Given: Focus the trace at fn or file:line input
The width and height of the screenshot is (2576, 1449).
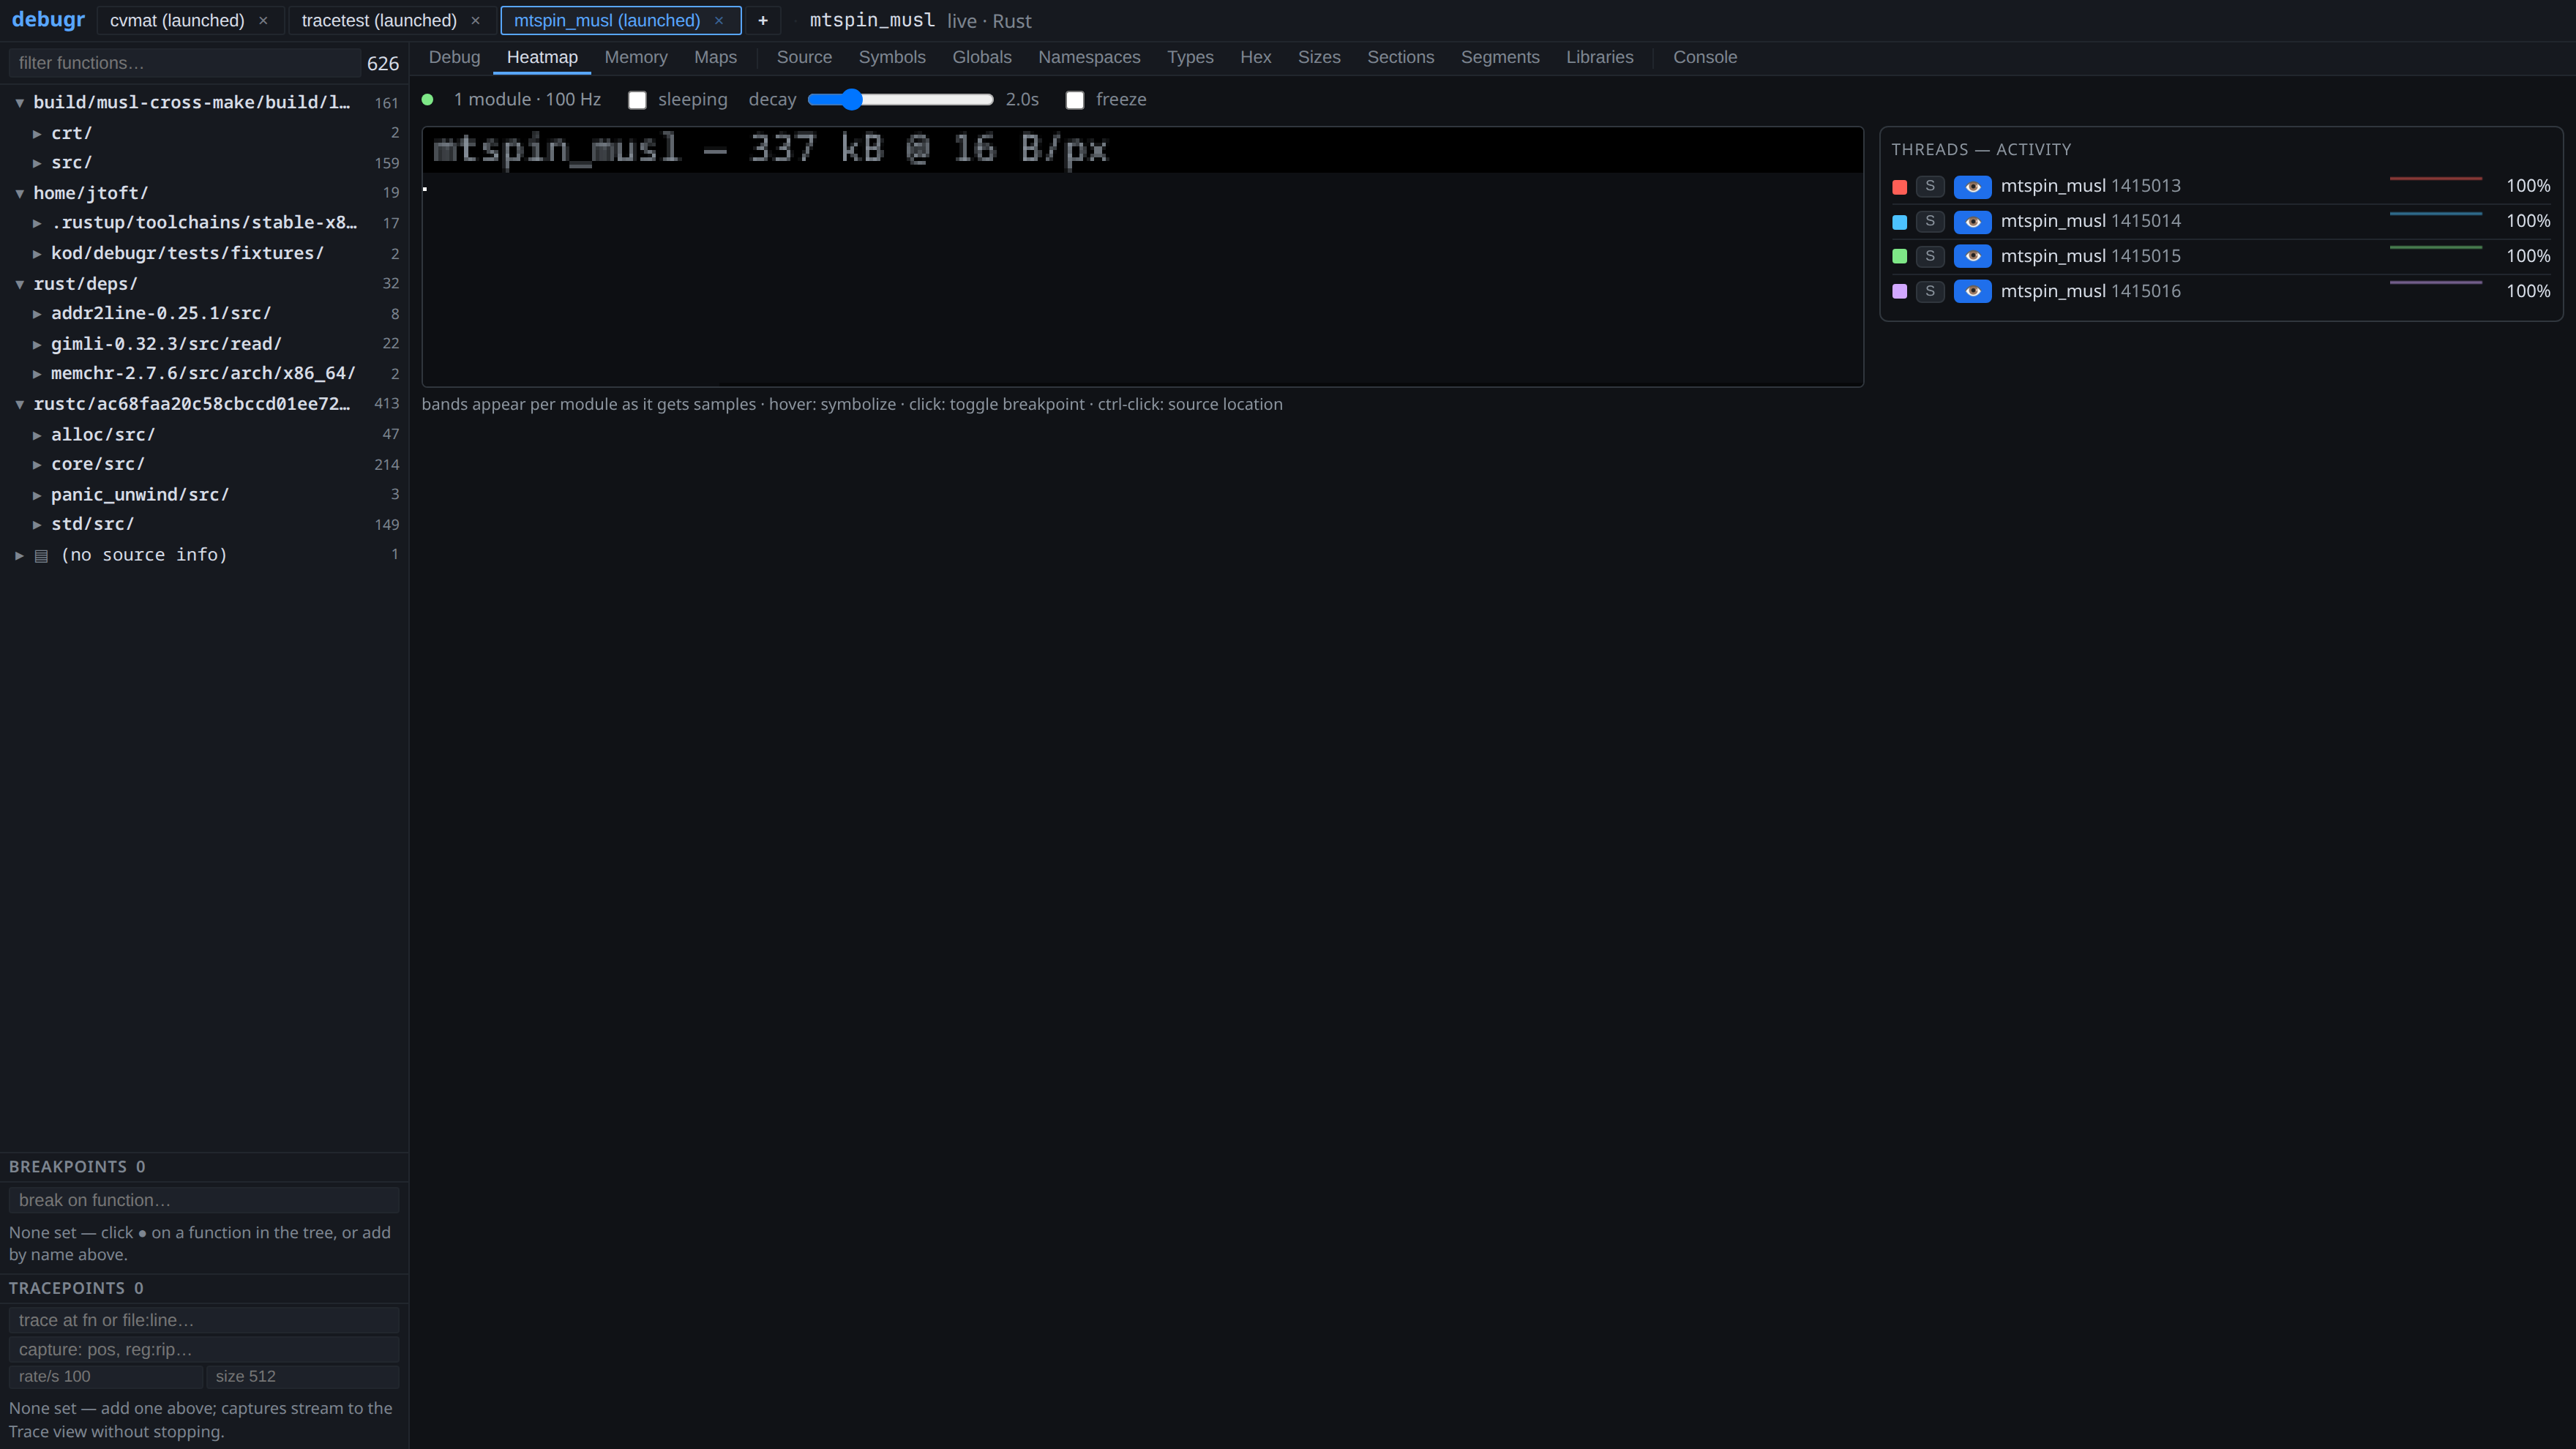Looking at the screenshot, I should pos(204,1320).
